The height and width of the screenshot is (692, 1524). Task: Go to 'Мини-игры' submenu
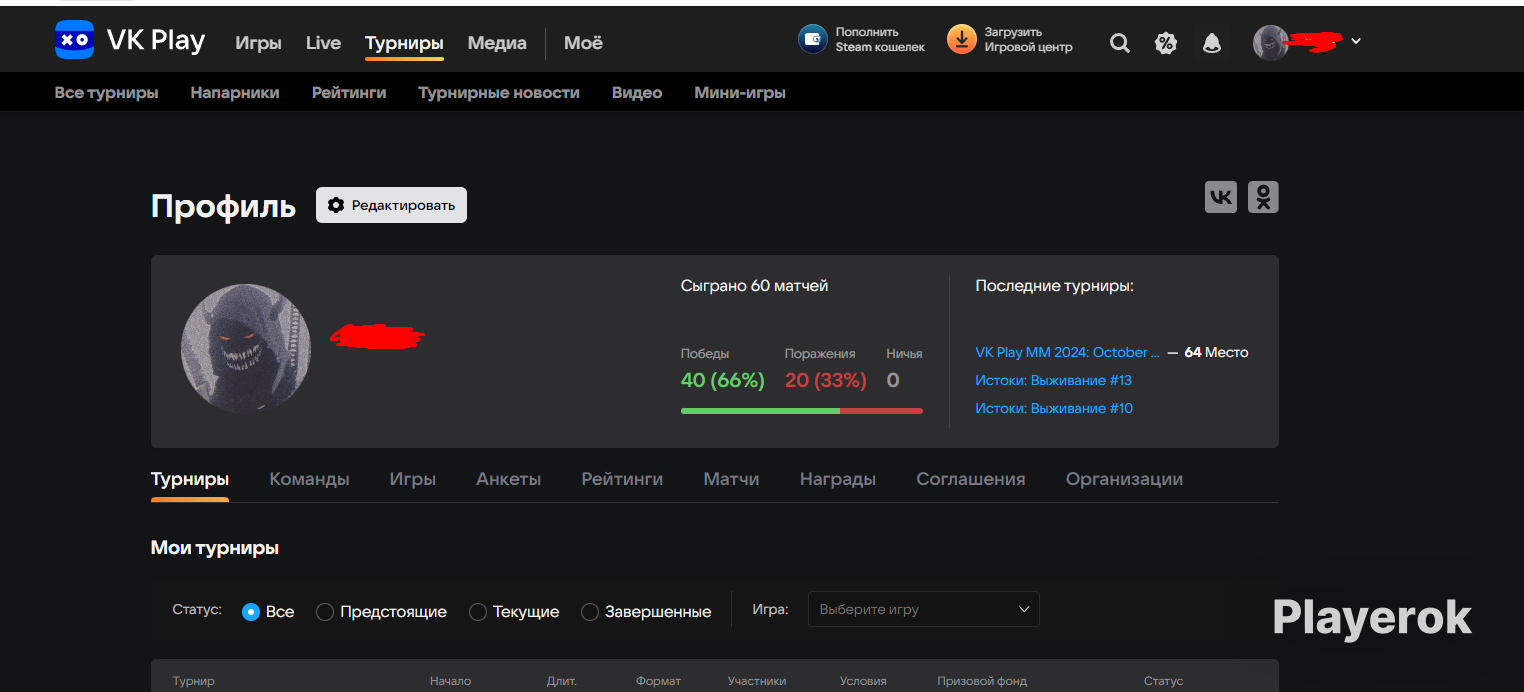(x=740, y=92)
